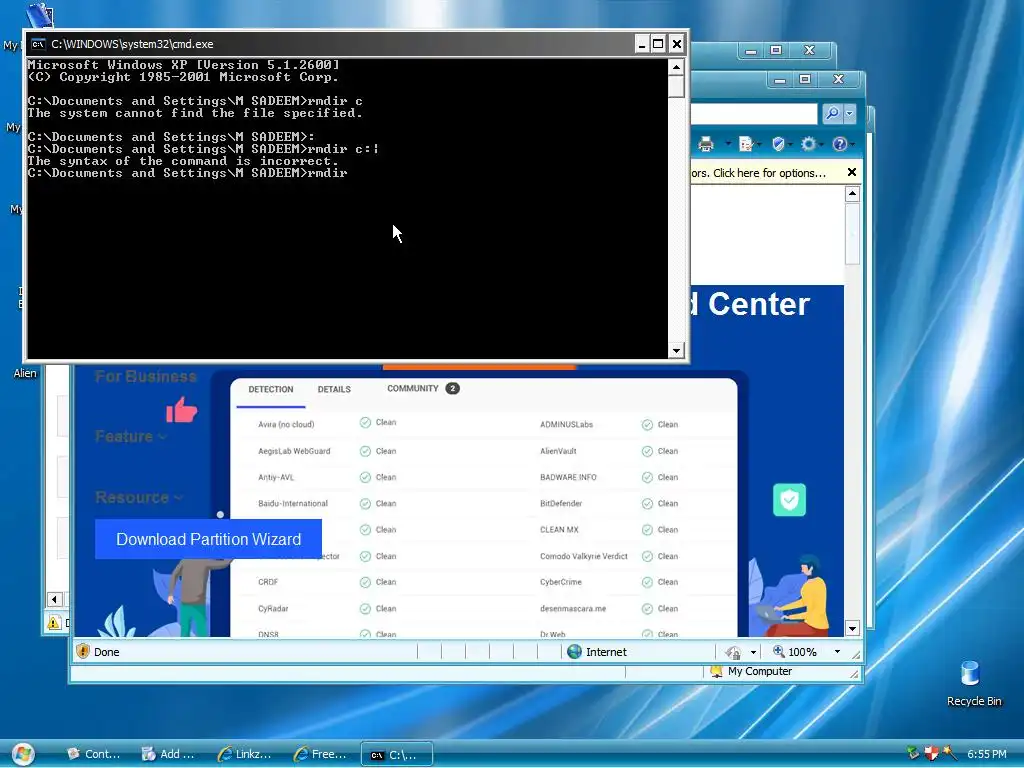Click first system tray icon
Image resolution: width=1024 pixels, height=768 pixels.
pos(913,754)
